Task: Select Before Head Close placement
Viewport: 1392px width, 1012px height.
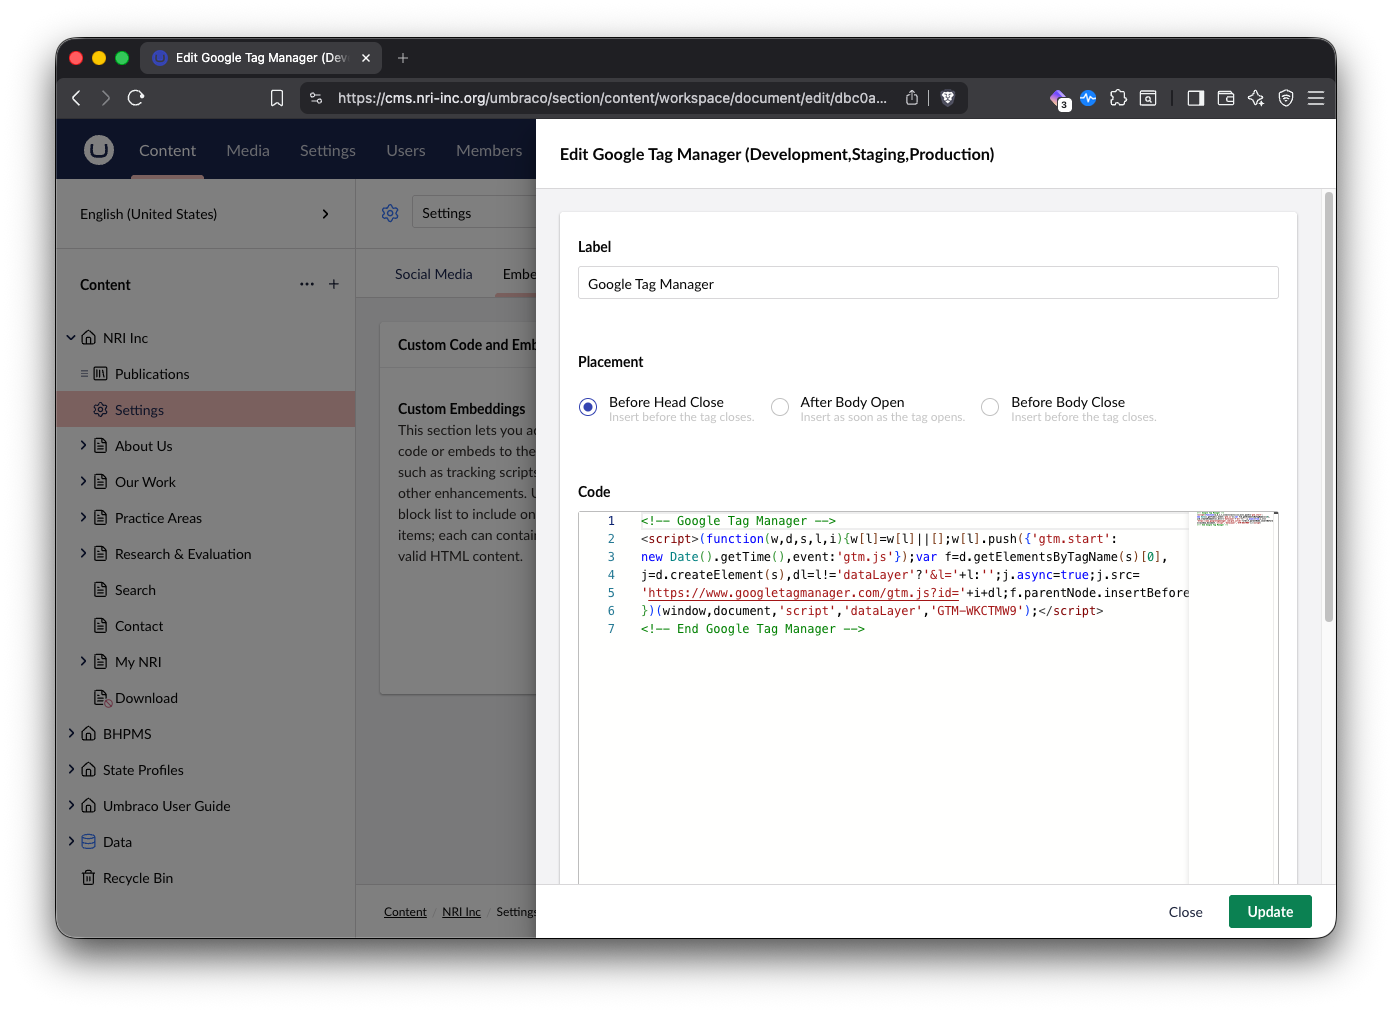Action: click(x=588, y=407)
